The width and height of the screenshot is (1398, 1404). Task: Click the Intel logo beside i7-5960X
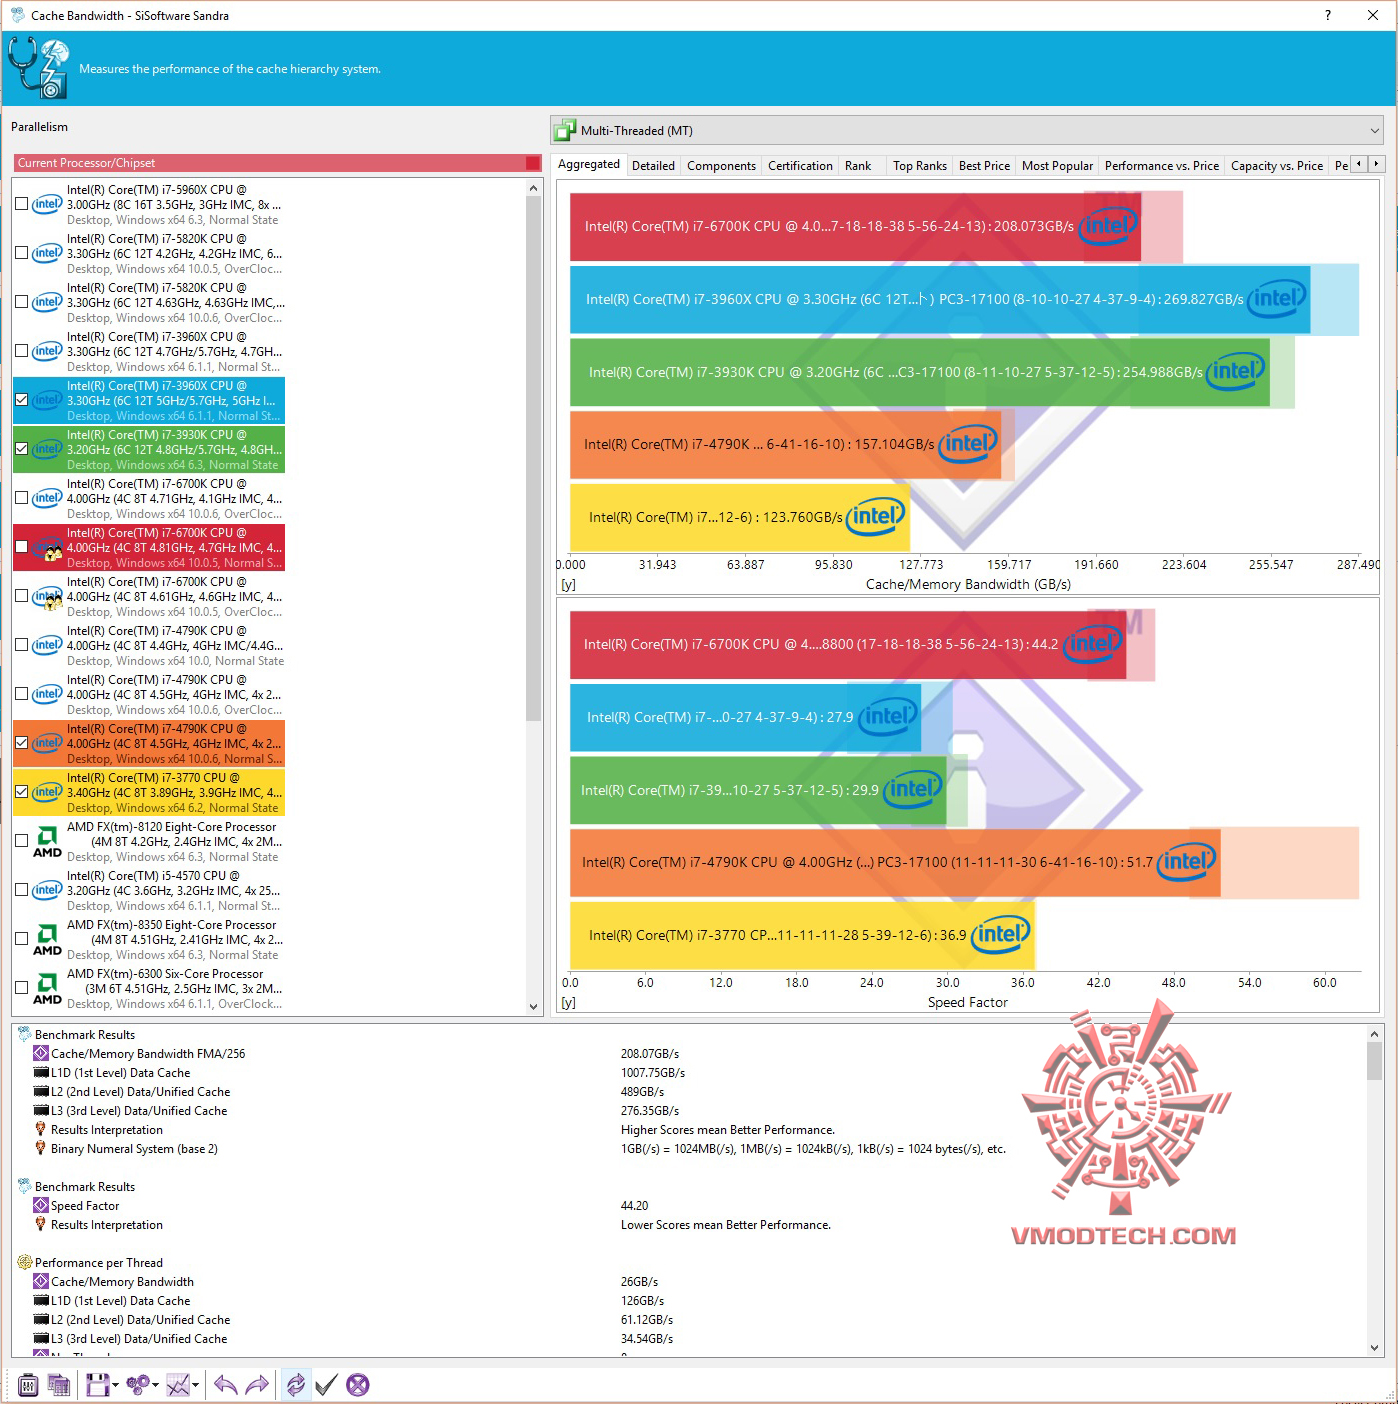47,204
